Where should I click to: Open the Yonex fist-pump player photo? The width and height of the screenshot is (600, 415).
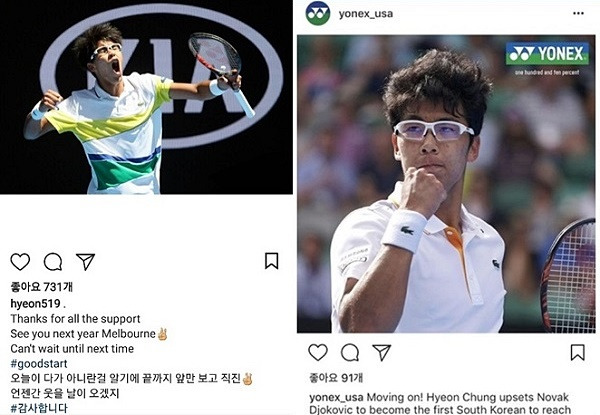[446, 184]
